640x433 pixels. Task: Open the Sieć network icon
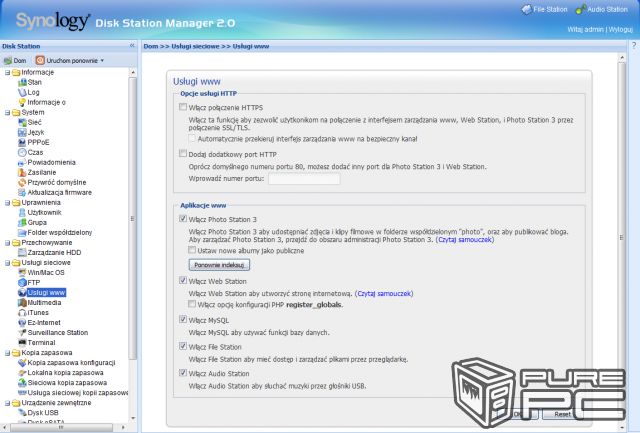click(x=22, y=122)
